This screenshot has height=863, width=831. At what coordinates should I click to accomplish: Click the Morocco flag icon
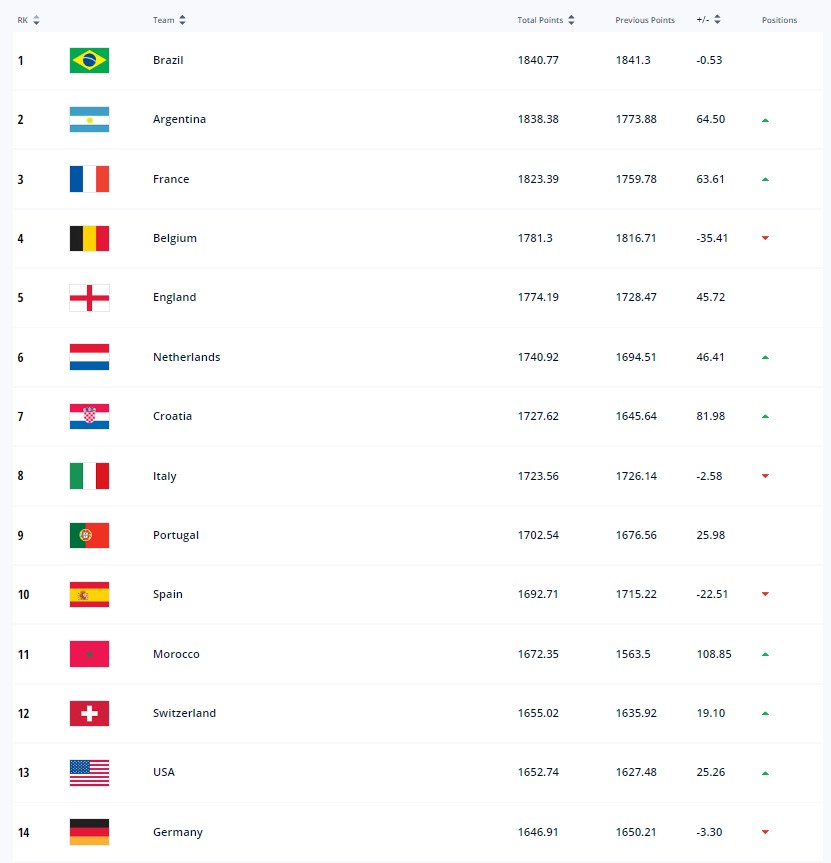point(89,654)
